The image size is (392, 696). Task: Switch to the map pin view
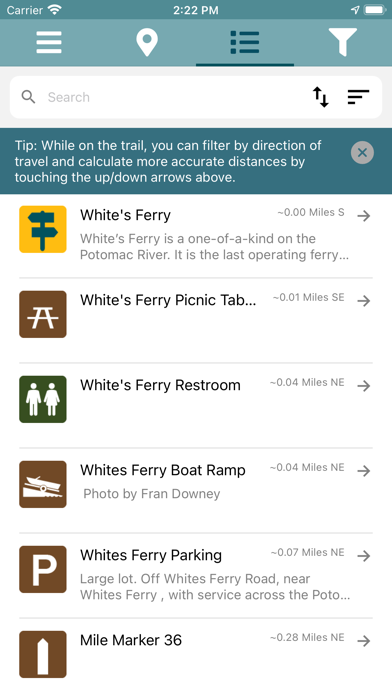[x=147, y=42]
